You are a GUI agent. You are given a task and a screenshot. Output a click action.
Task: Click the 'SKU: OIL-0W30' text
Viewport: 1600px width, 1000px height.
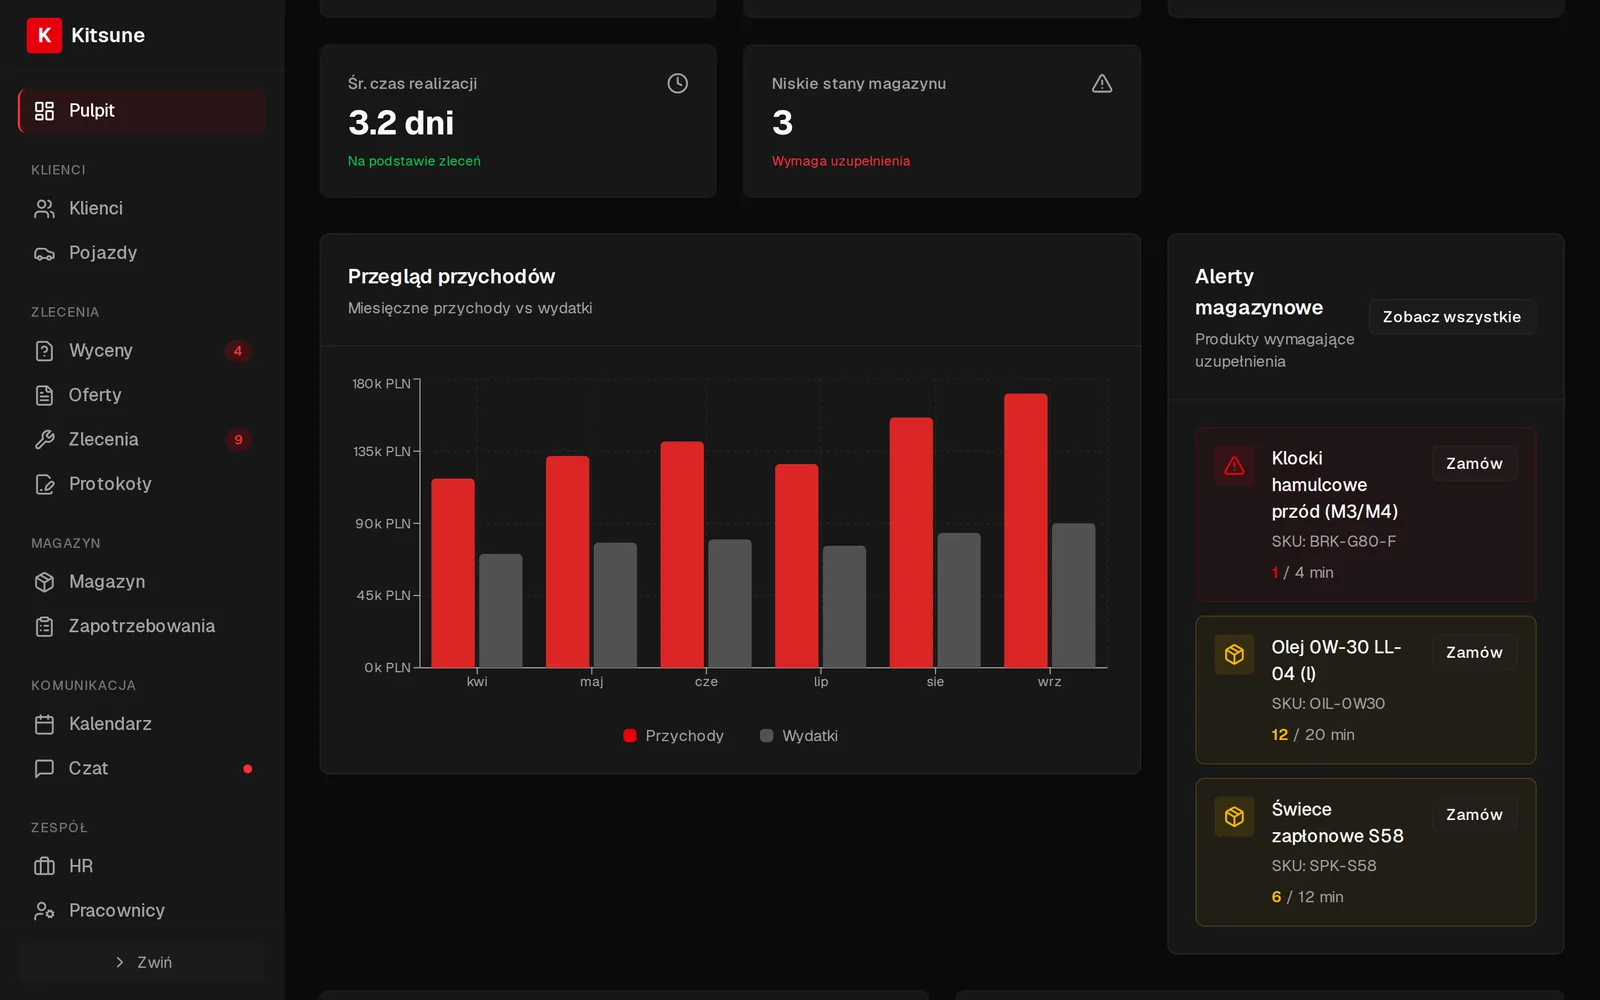click(x=1328, y=704)
